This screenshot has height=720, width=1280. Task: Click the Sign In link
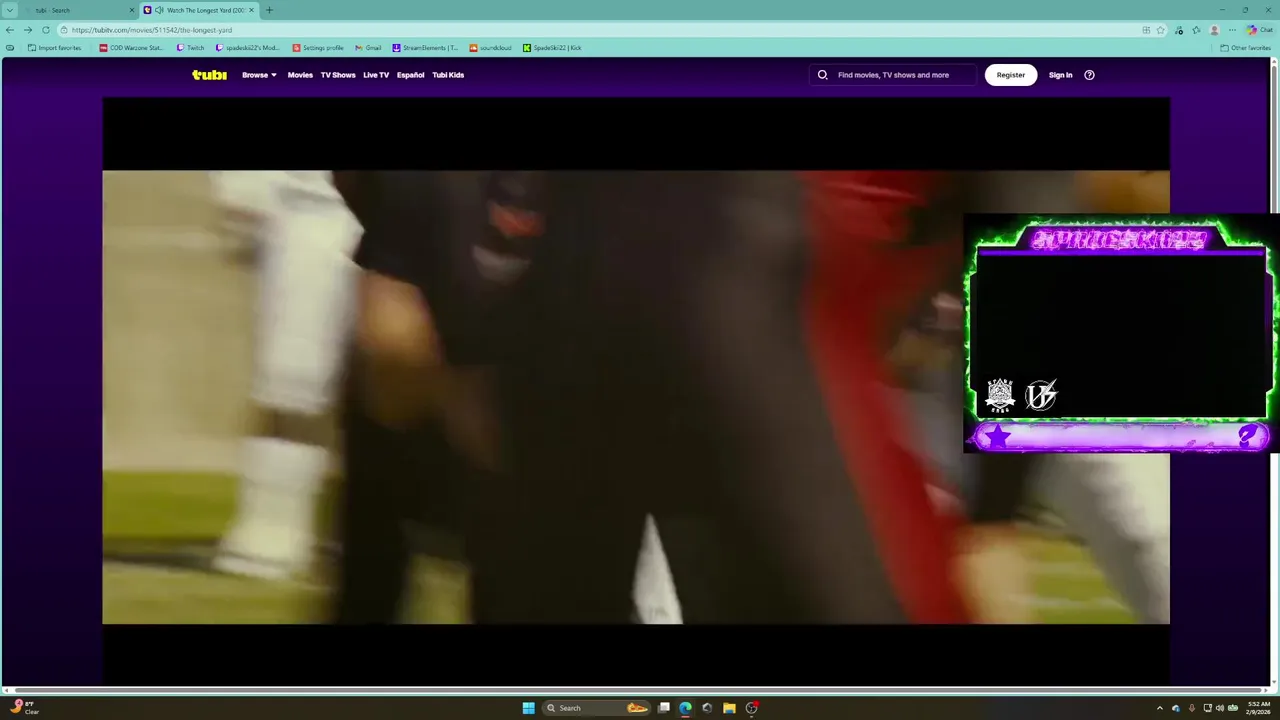pyautogui.click(x=1060, y=75)
